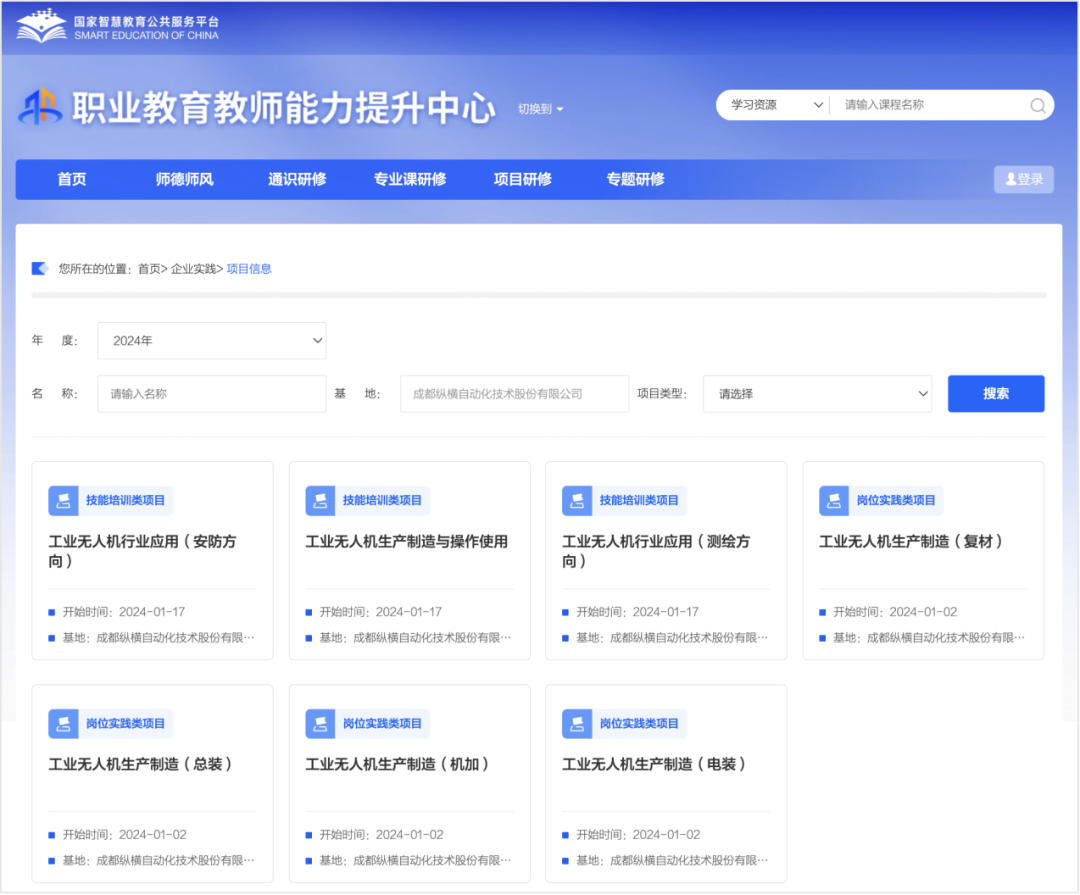
Task: Click the icon on 工业无人机生产制造（电装）card
Action: (577, 723)
